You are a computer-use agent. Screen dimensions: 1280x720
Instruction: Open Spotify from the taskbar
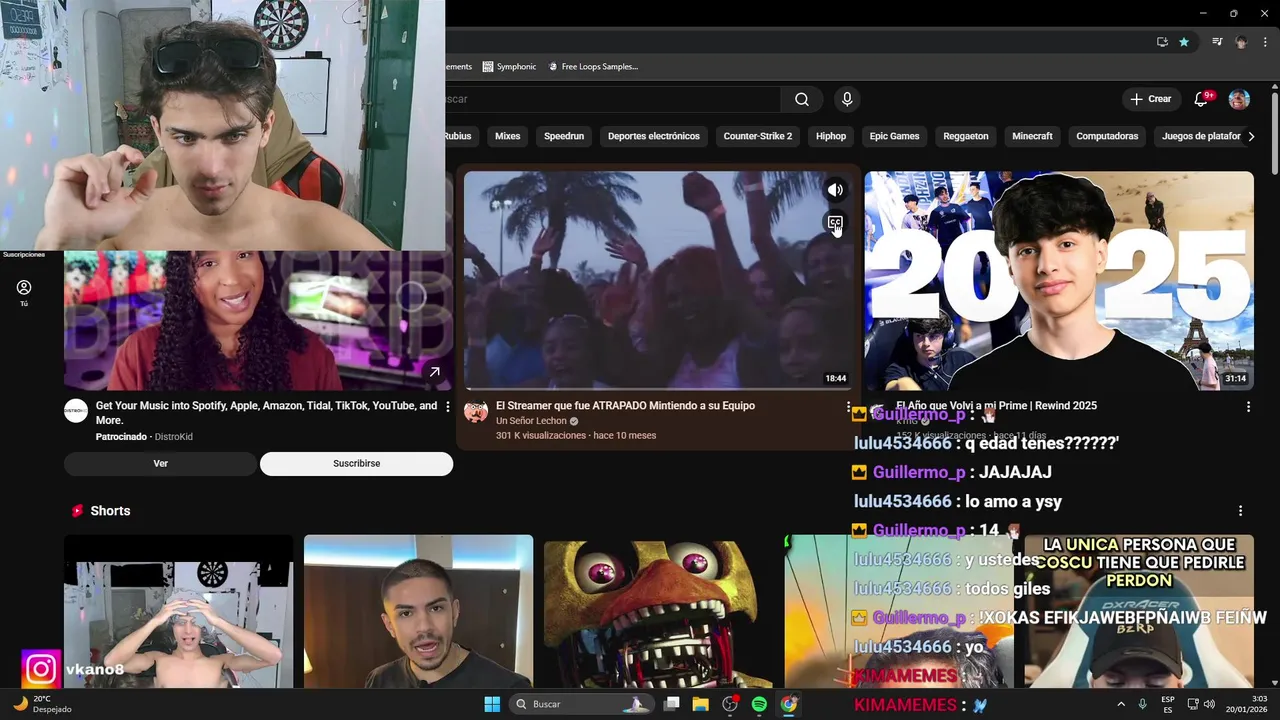point(759,704)
